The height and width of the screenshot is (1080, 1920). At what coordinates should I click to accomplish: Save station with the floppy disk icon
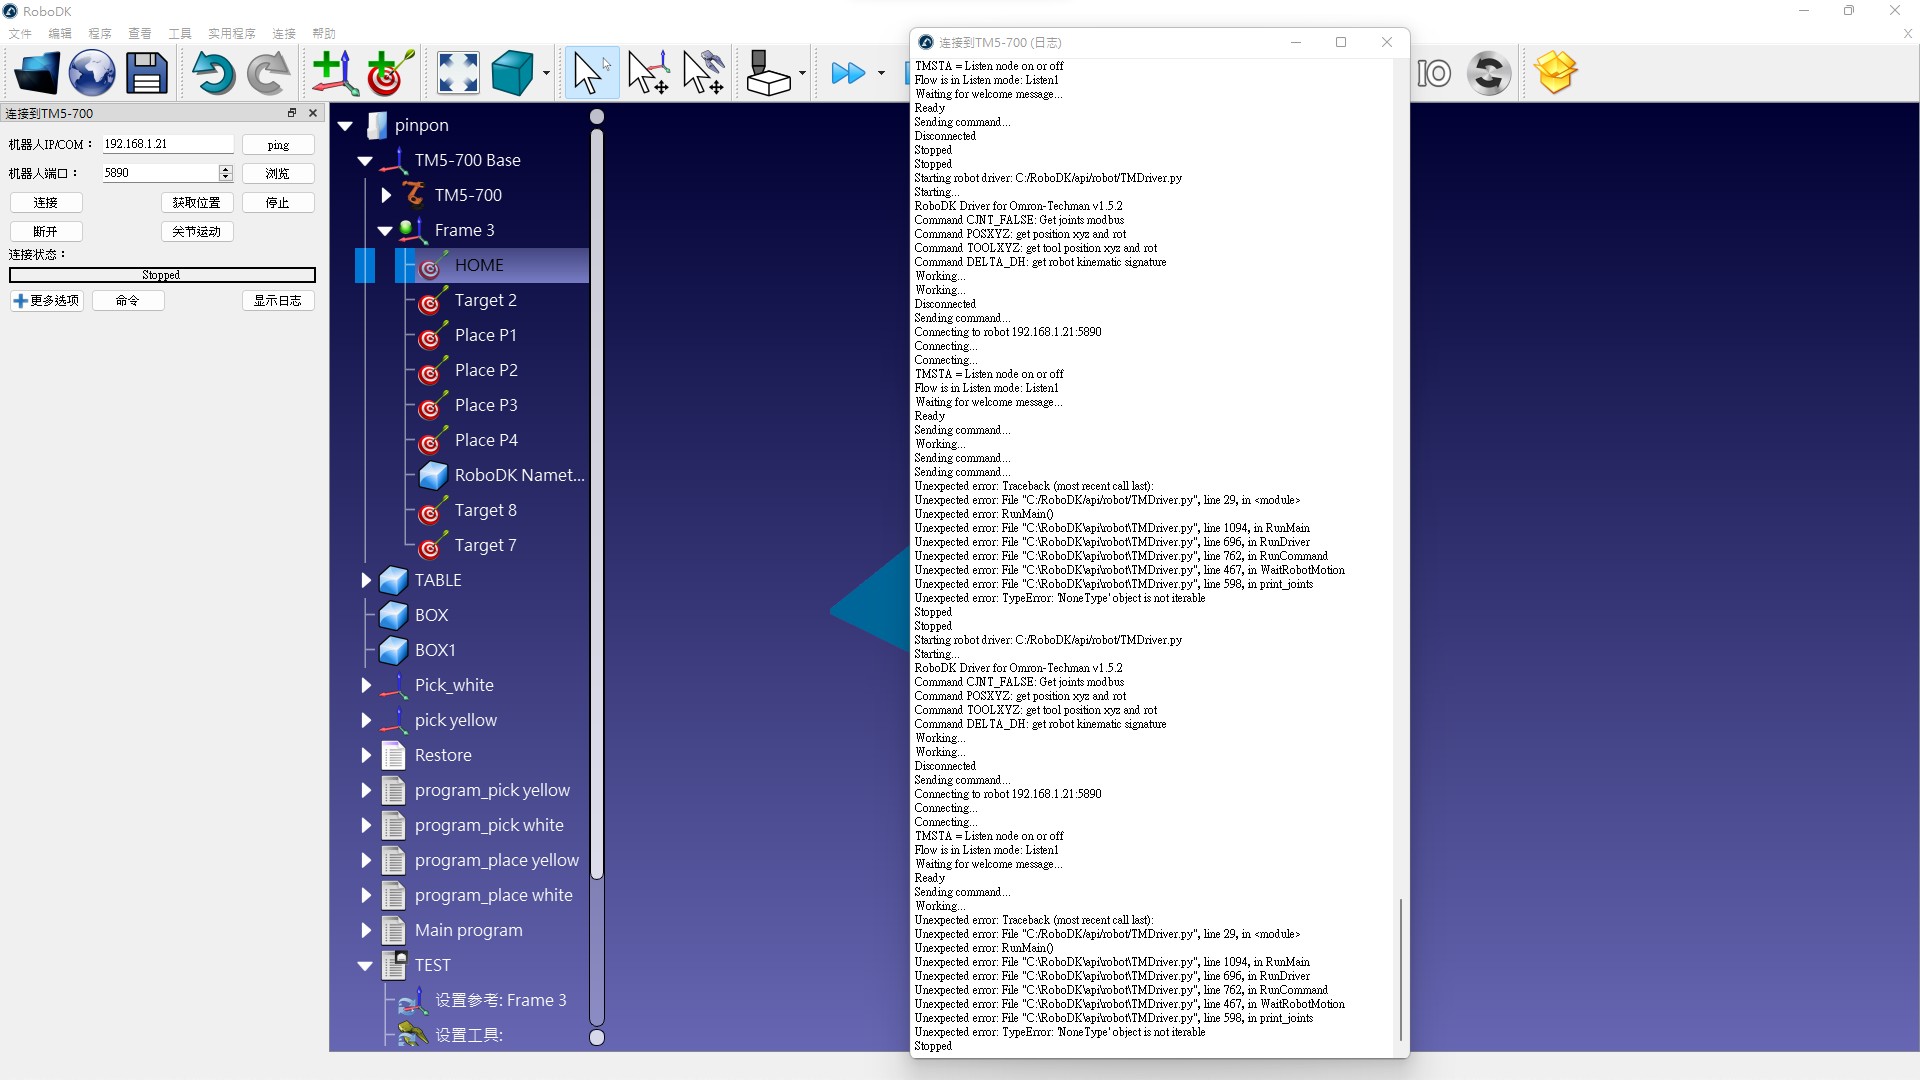pos(147,73)
